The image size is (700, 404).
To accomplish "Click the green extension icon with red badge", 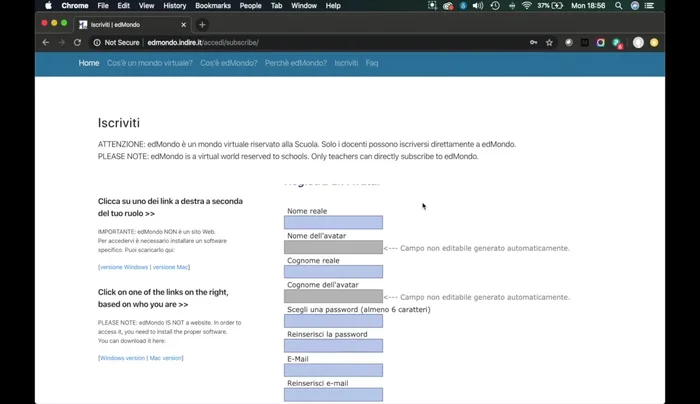I will click(617, 43).
